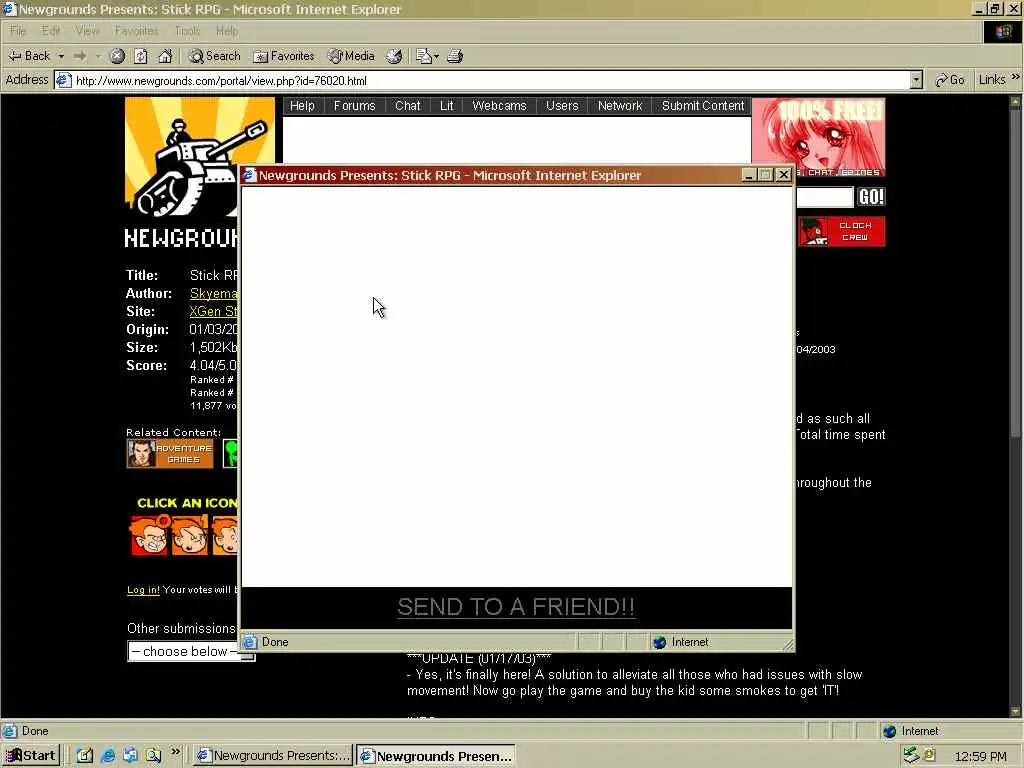Click scrollbar down arrow of main window
The image size is (1024, 768).
1015,711
